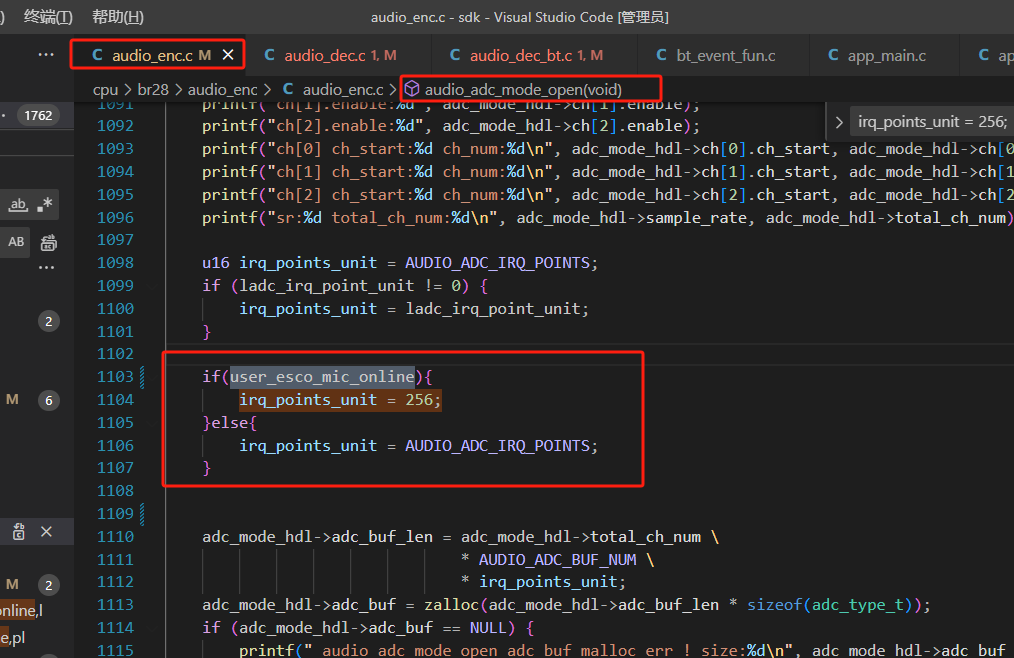This screenshot has width=1014, height=658.
Task: Open the app_main.c tab
Action: point(885,55)
